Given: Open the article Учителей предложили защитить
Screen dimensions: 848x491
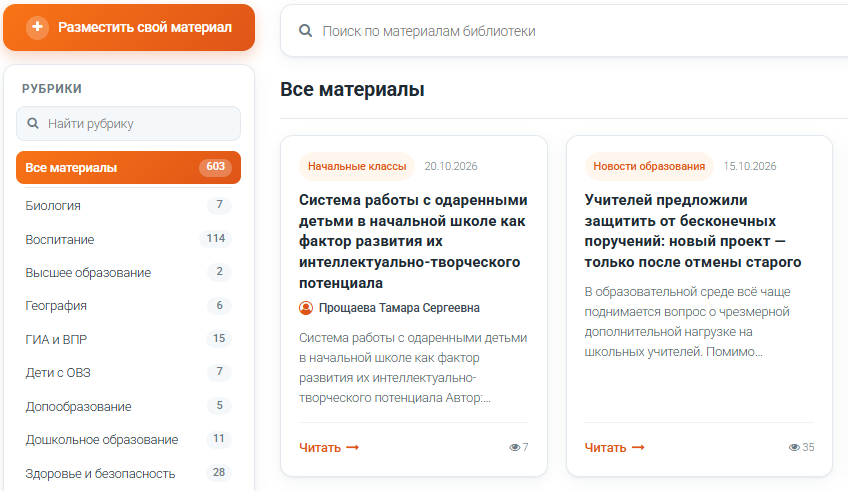Looking at the screenshot, I should pyautogui.click(x=693, y=231).
